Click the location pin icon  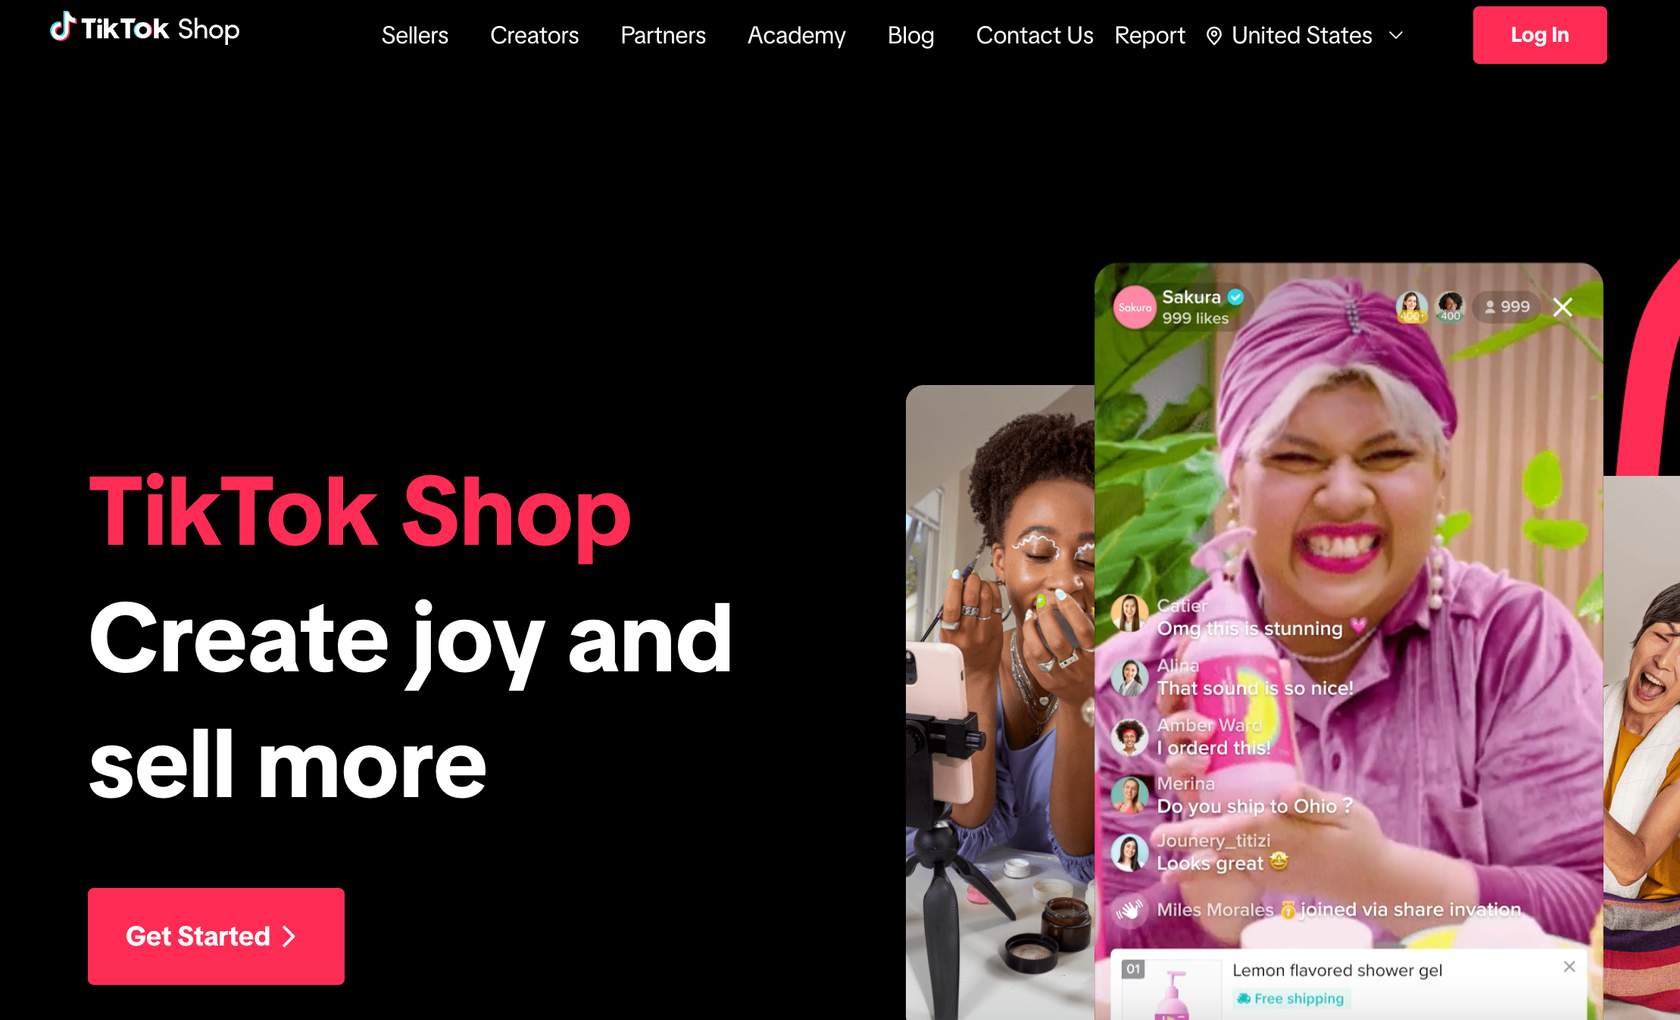[1214, 36]
